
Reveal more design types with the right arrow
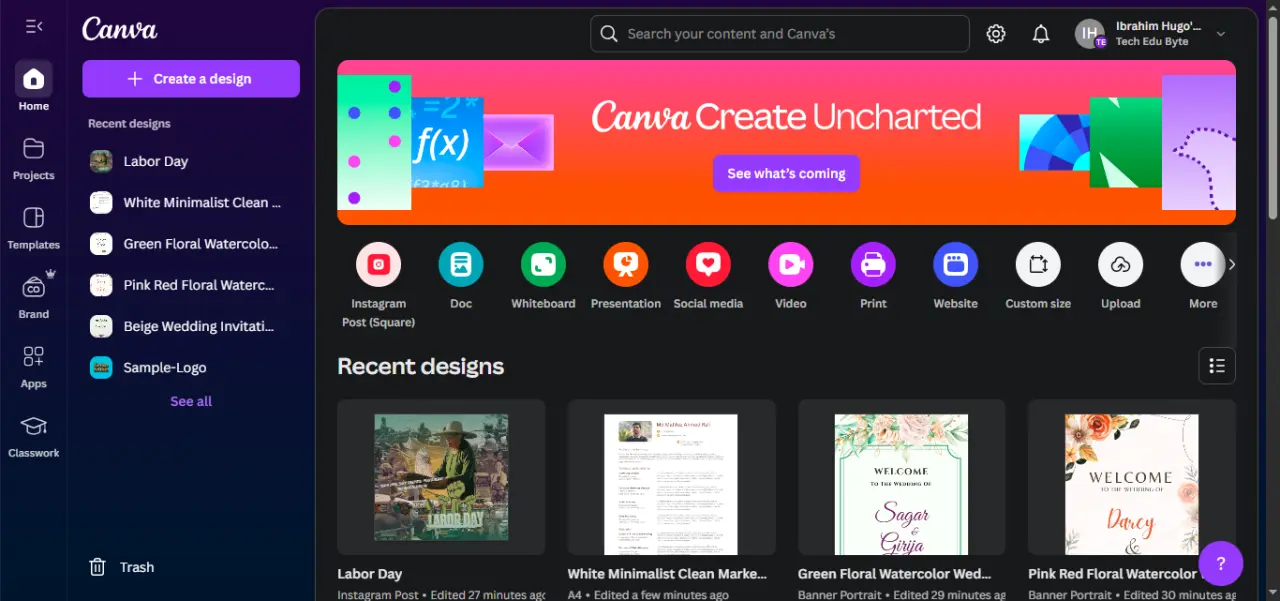tap(1232, 265)
